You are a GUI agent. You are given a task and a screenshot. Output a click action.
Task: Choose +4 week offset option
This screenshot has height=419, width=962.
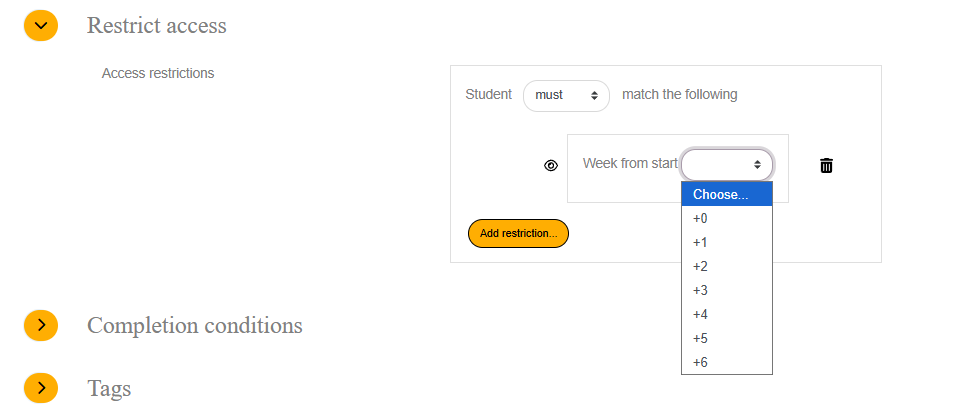(x=727, y=314)
